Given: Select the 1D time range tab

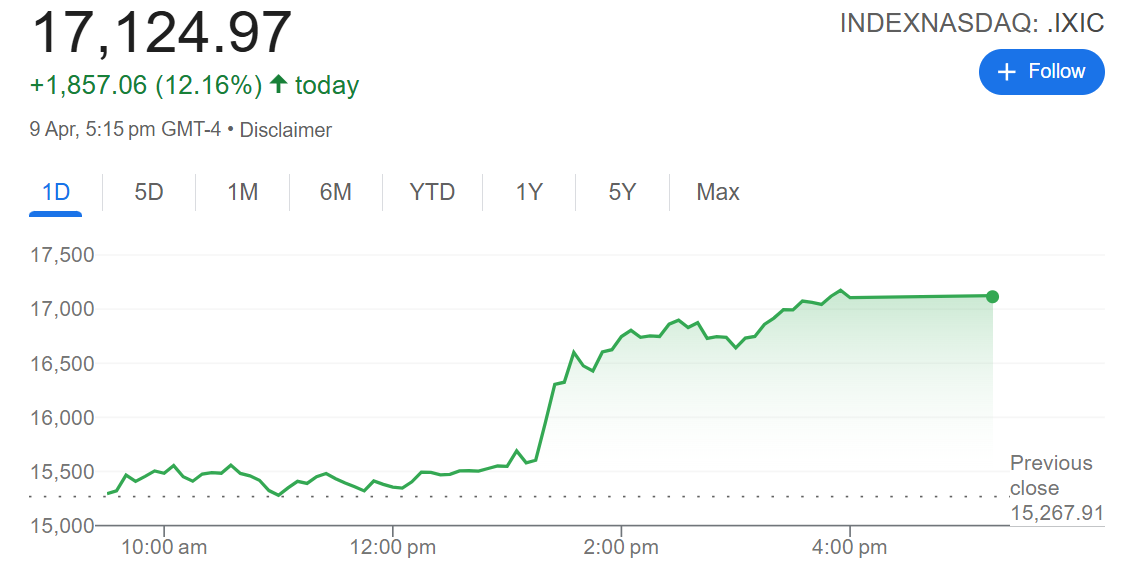Looking at the screenshot, I should click(x=56, y=192).
